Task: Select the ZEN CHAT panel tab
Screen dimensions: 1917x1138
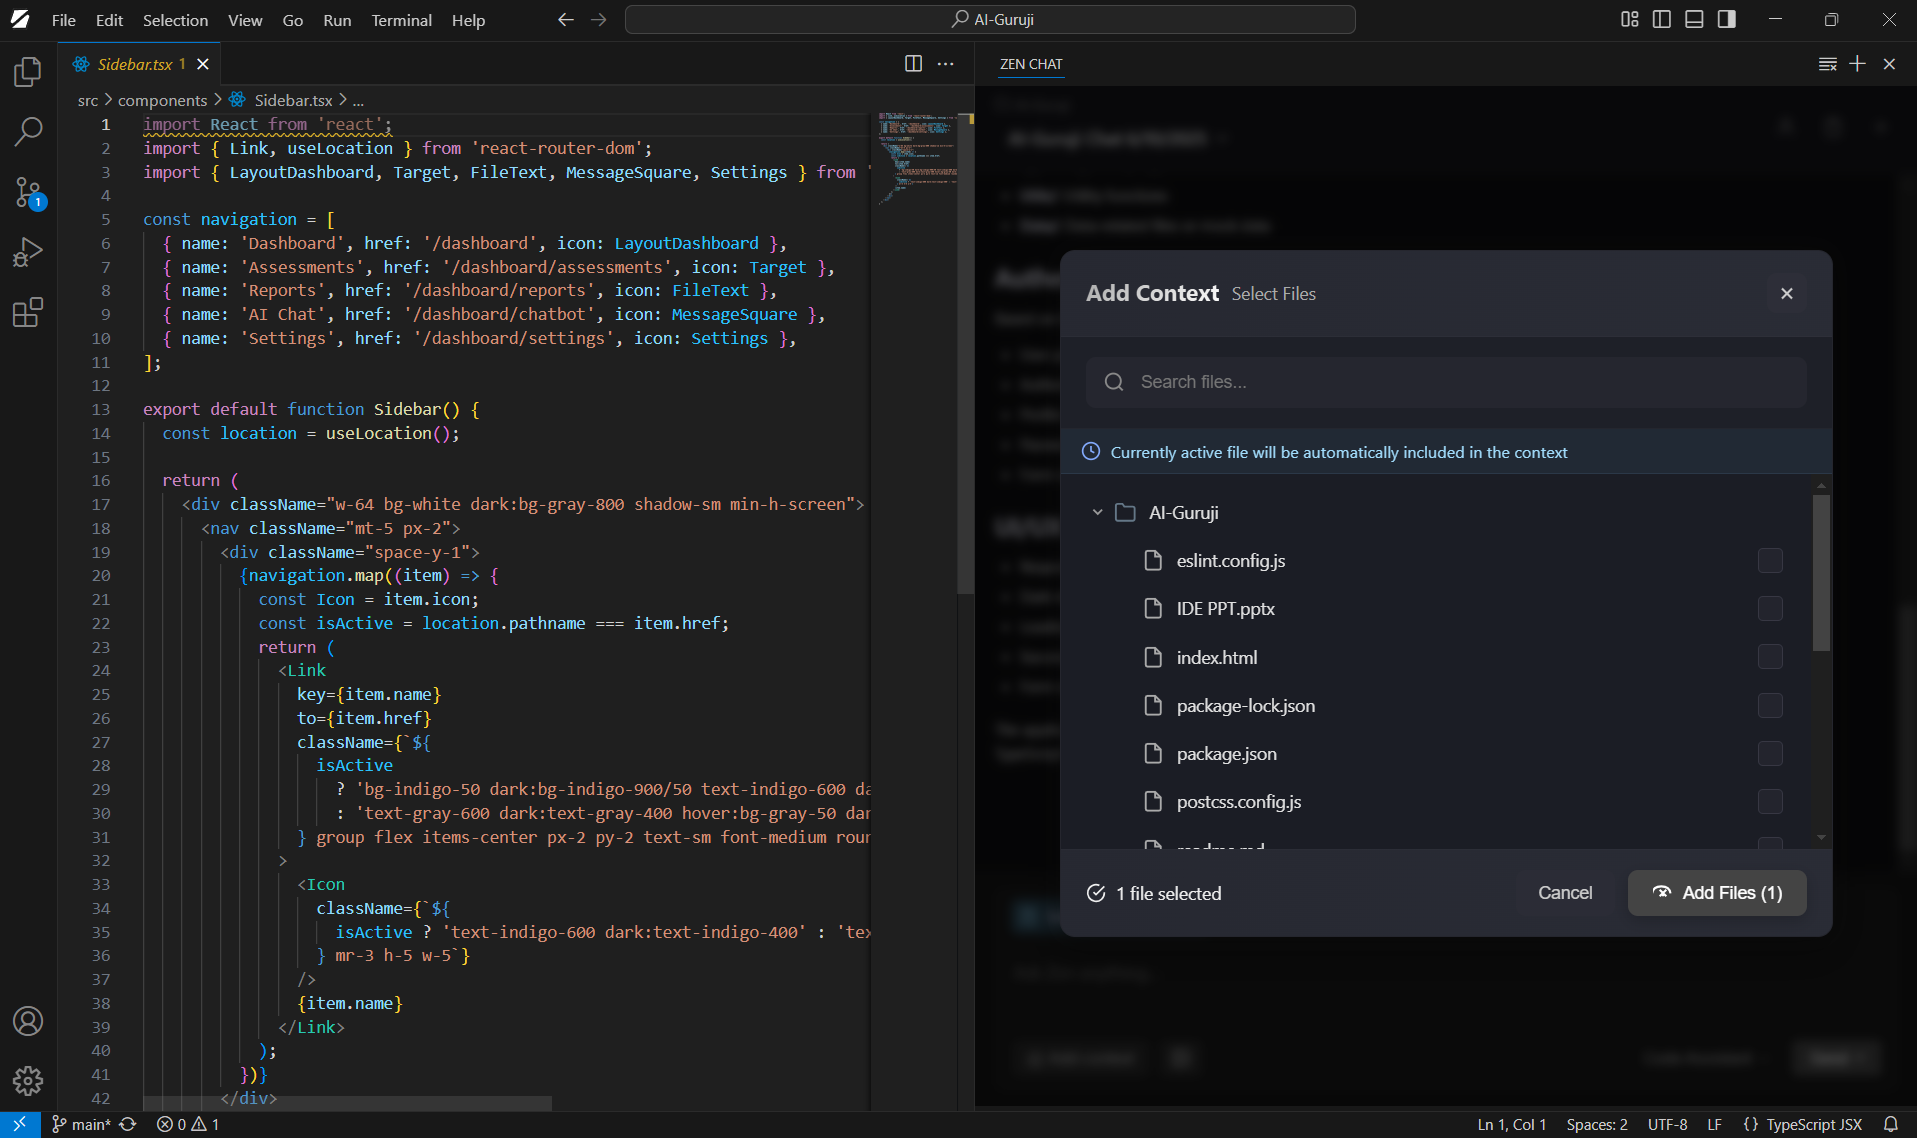Action: [1031, 64]
